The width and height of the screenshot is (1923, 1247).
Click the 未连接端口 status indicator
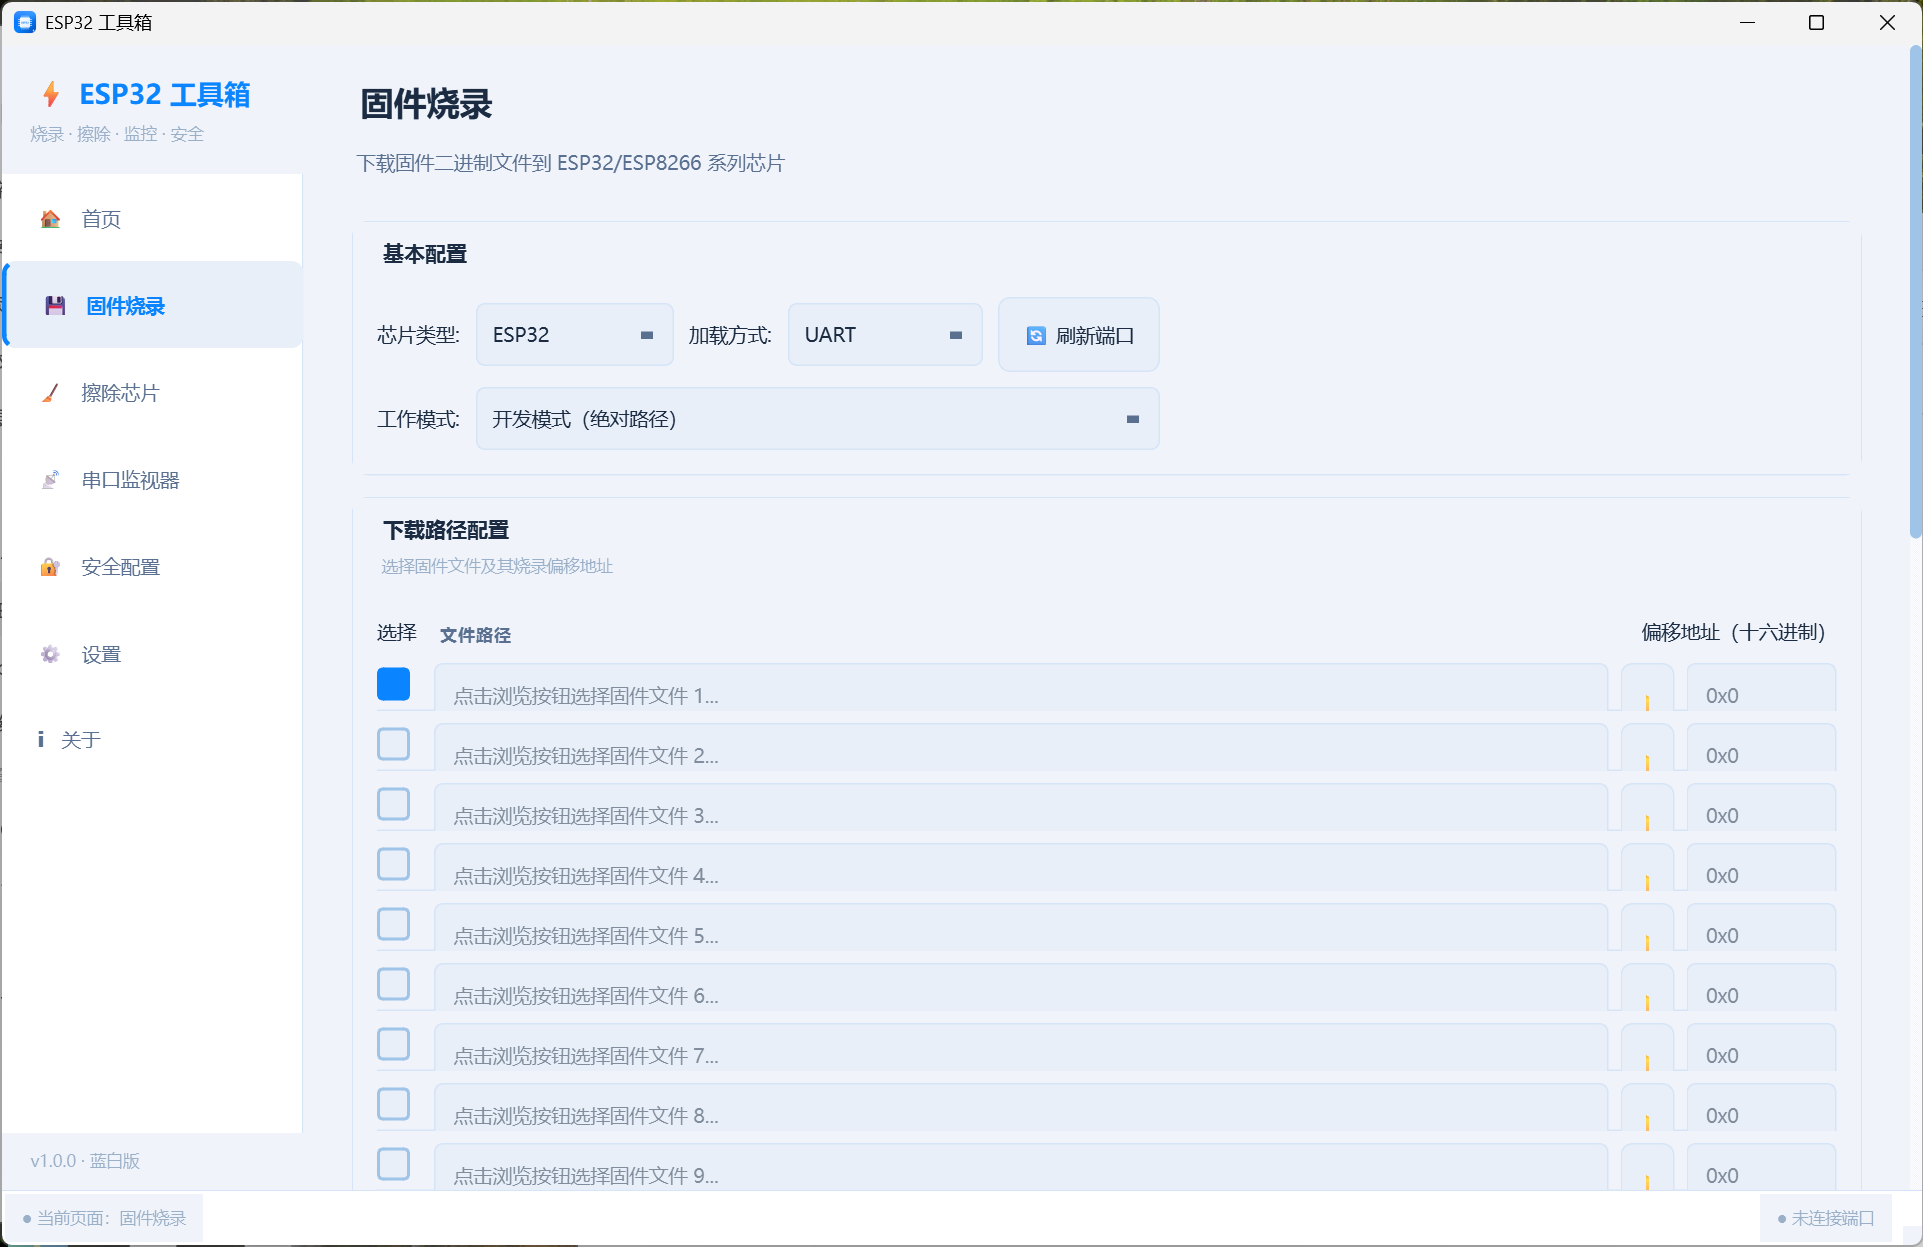pos(1826,1218)
